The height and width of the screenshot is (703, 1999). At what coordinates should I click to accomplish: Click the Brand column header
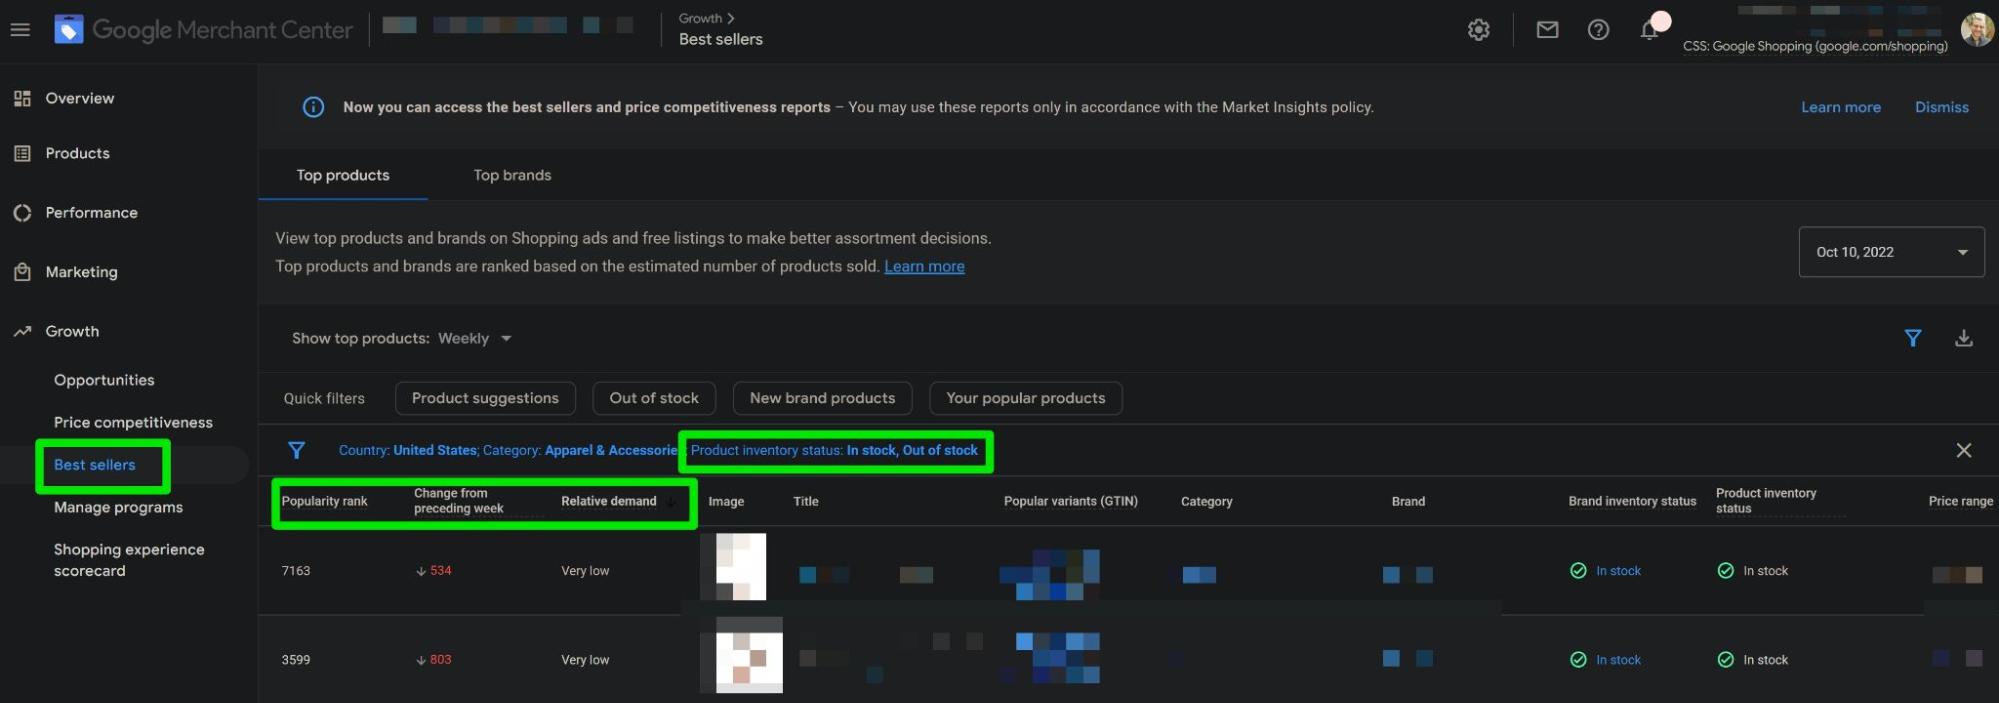(x=1408, y=501)
